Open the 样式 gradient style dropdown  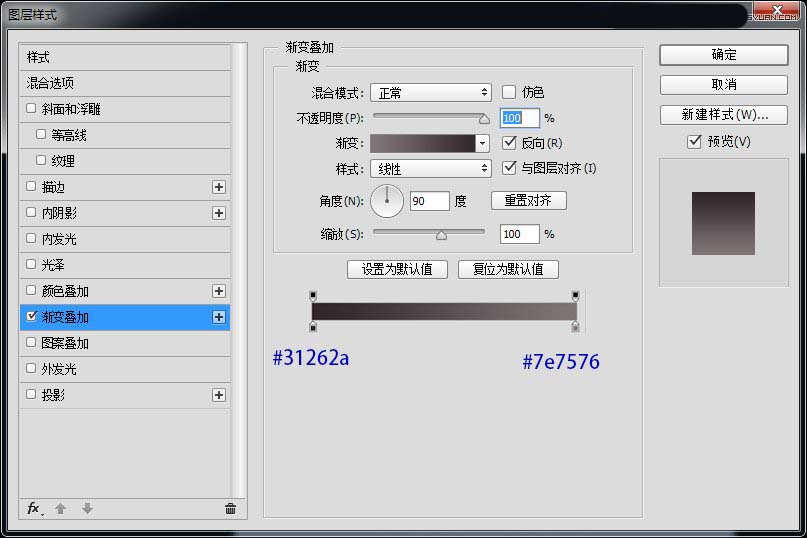tap(430, 169)
